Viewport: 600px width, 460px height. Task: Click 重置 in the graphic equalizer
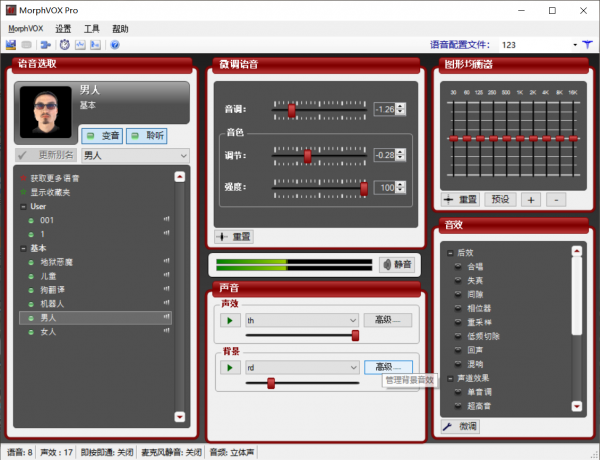pyautogui.click(x=460, y=199)
